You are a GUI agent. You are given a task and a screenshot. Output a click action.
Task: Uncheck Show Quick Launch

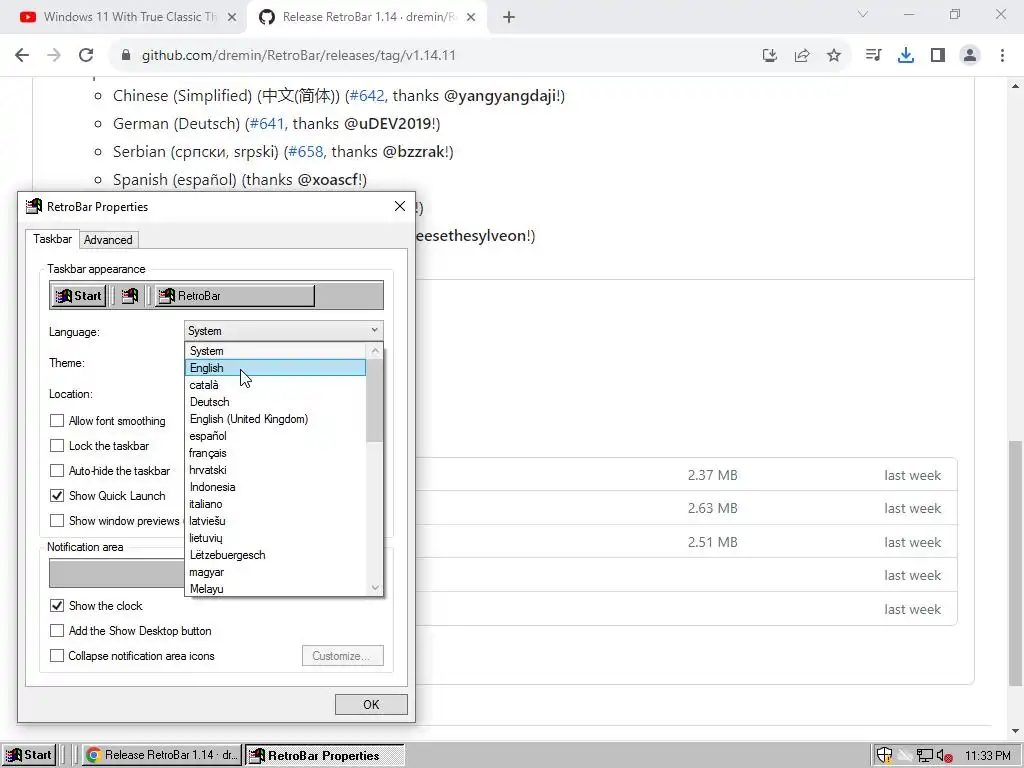(x=57, y=495)
